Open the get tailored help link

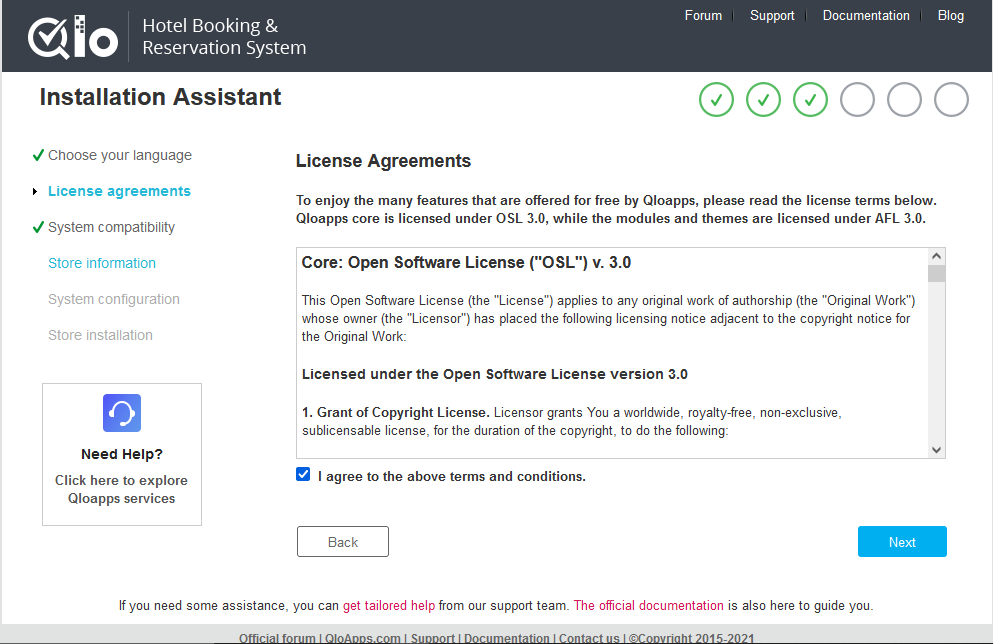389,605
